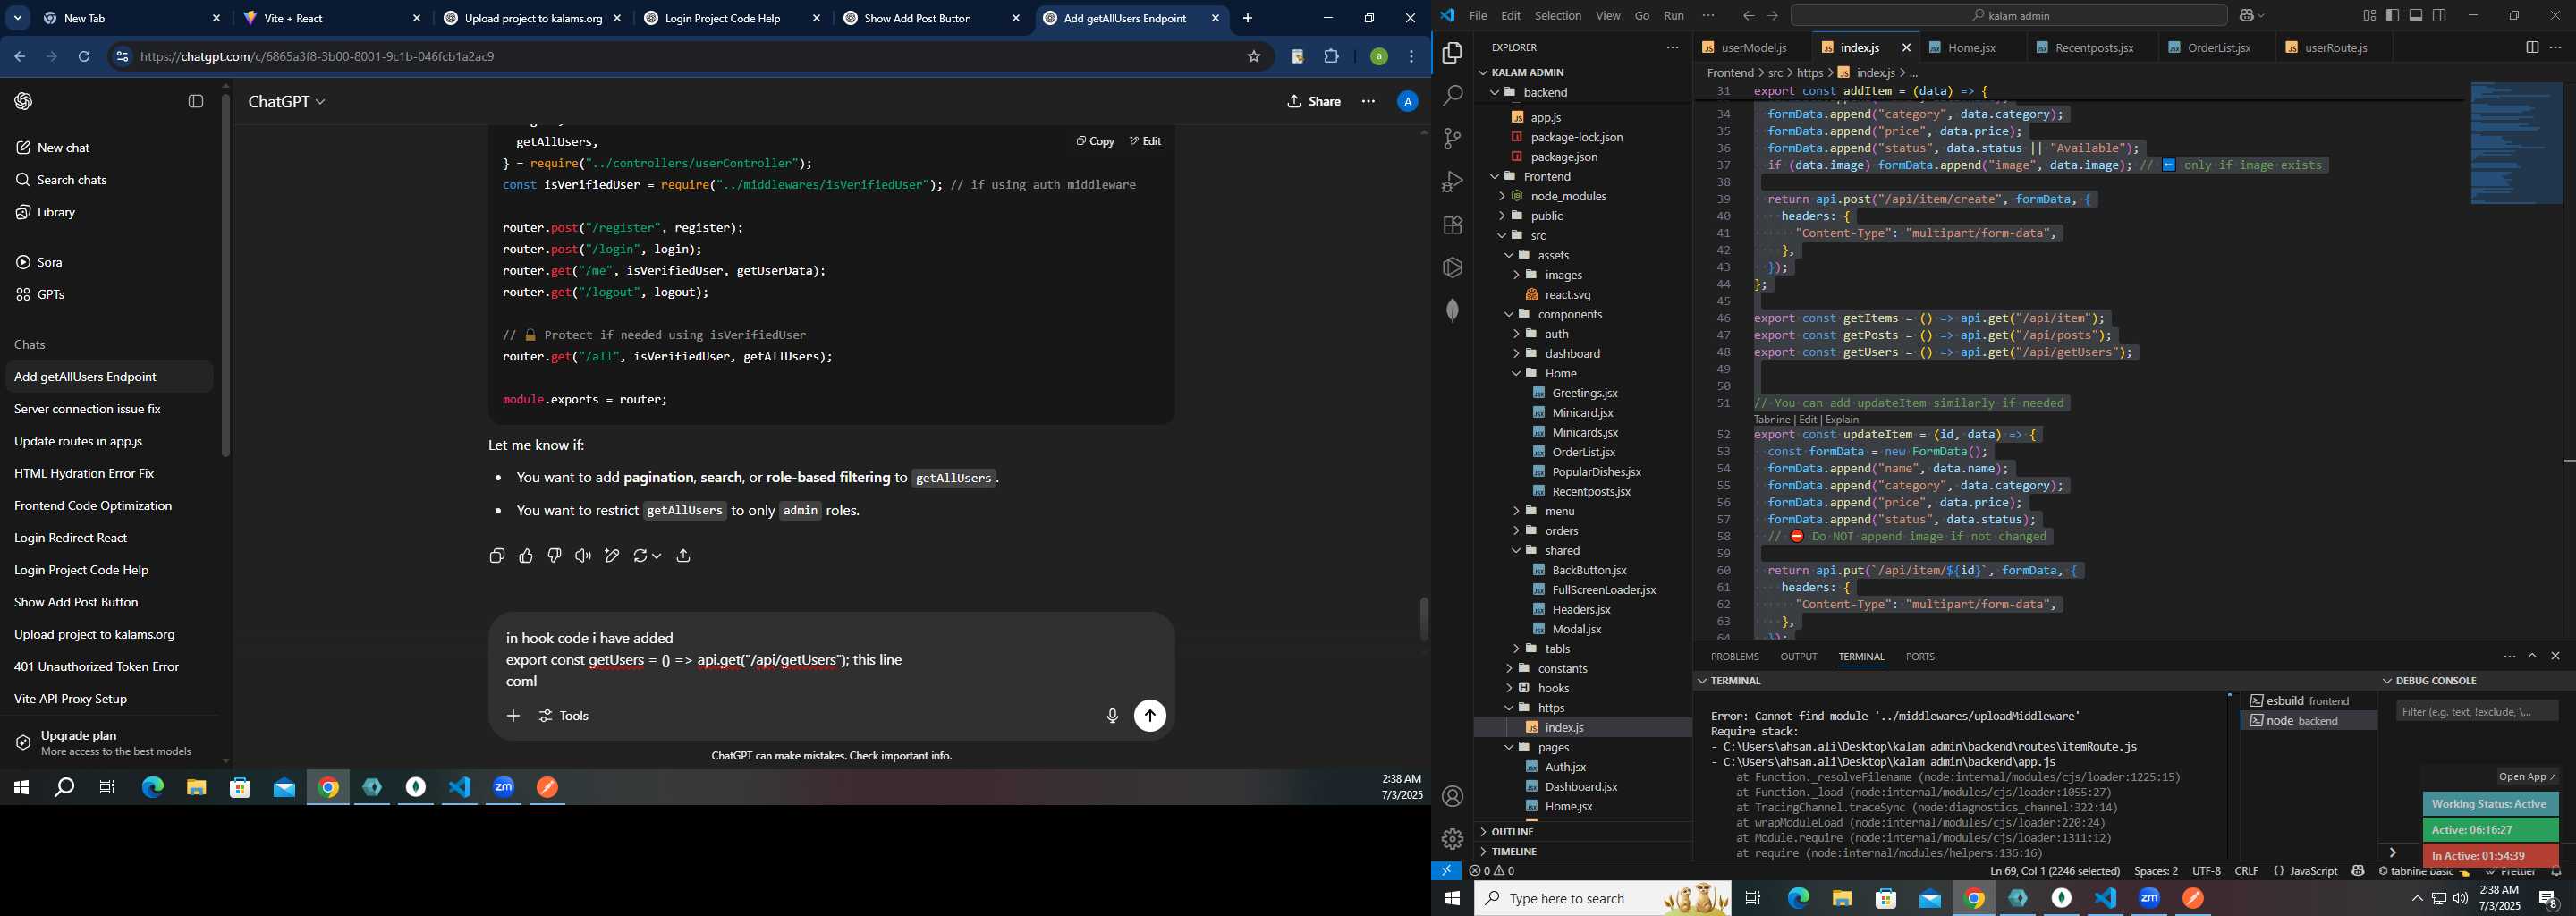Click the ChatGPT conversation scrollbar thumb
The height and width of the screenshot is (916, 2576).
pyautogui.click(x=1424, y=620)
